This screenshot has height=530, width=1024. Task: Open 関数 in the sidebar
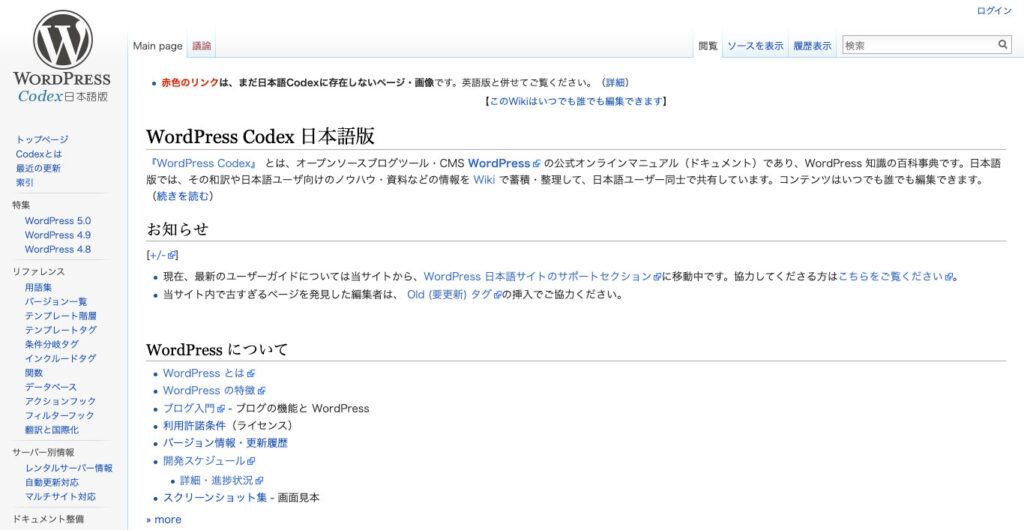[34, 373]
